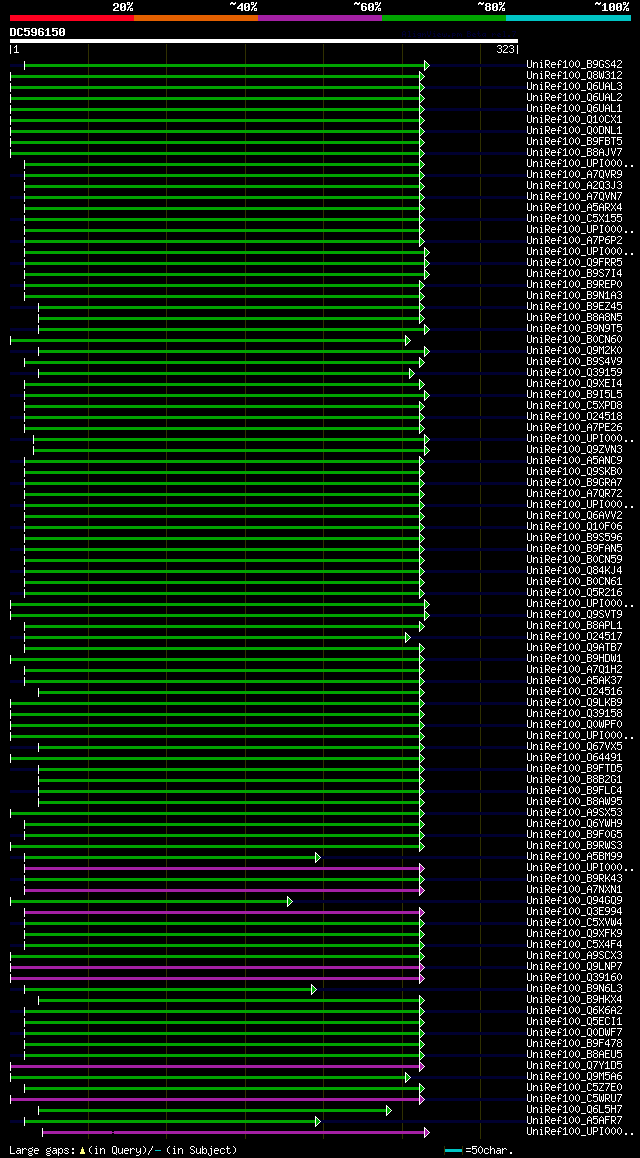Select the UniRef100_Q9XEI4 label
The width and height of the screenshot is (640, 1158).
point(574,383)
